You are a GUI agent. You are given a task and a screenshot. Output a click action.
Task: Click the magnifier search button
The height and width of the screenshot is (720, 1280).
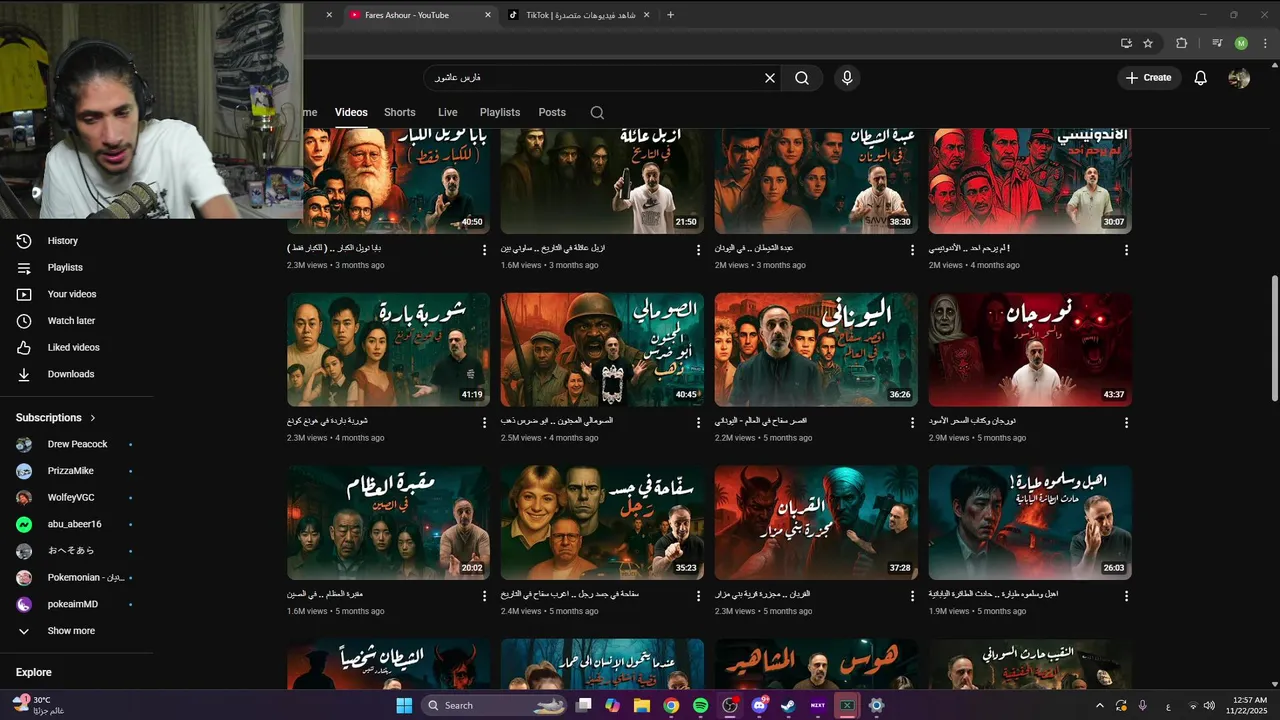click(802, 78)
